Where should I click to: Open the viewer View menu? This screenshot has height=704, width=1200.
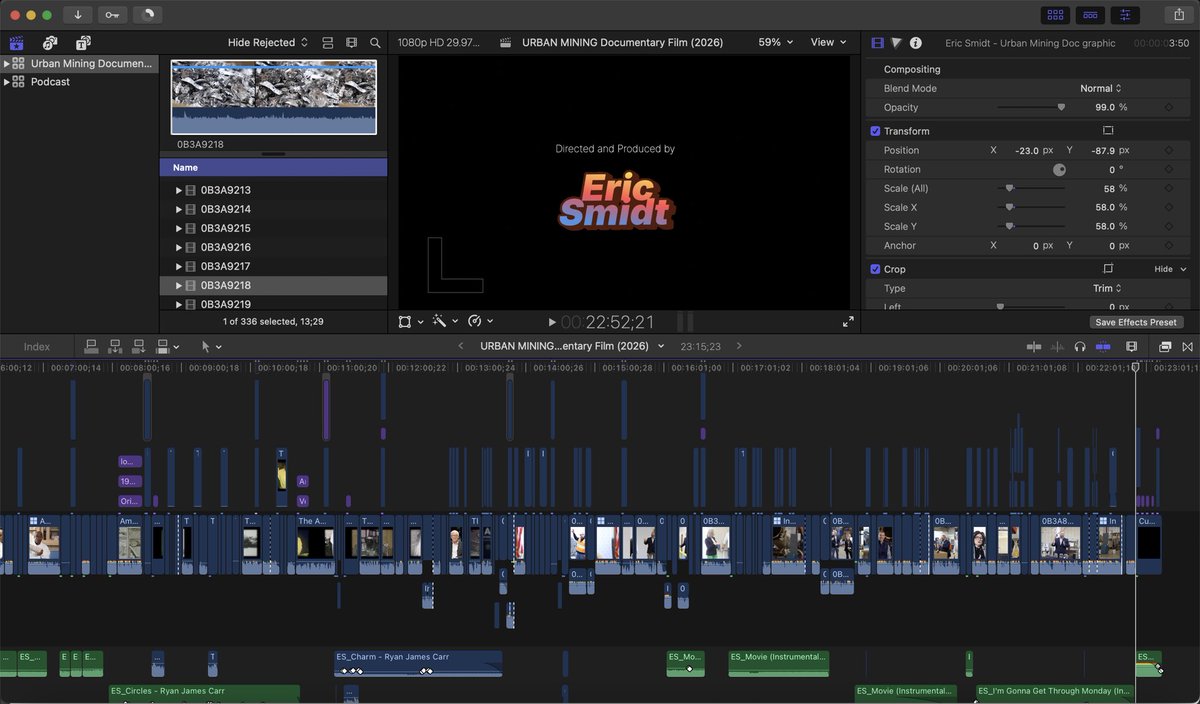click(828, 43)
